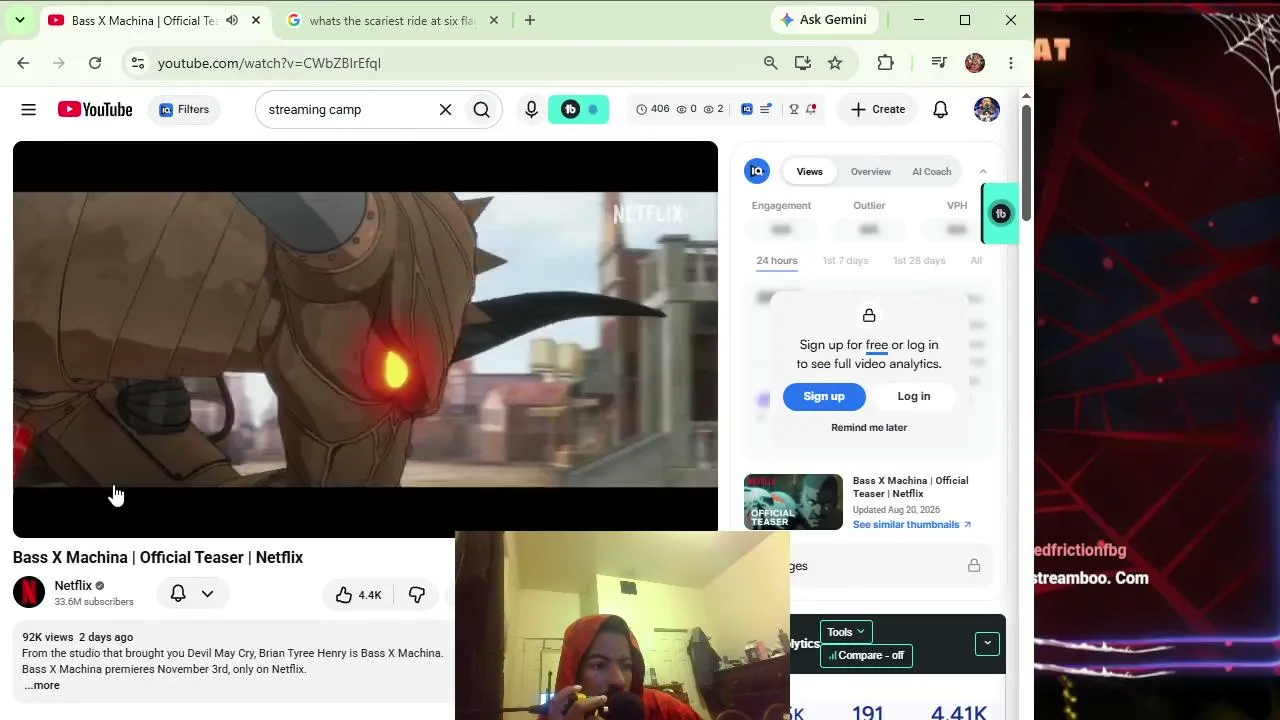Switch to the Overview tab in vidIQ panel
The height and width of the screenshot is (720, 1280).
[x=871, y=172]
